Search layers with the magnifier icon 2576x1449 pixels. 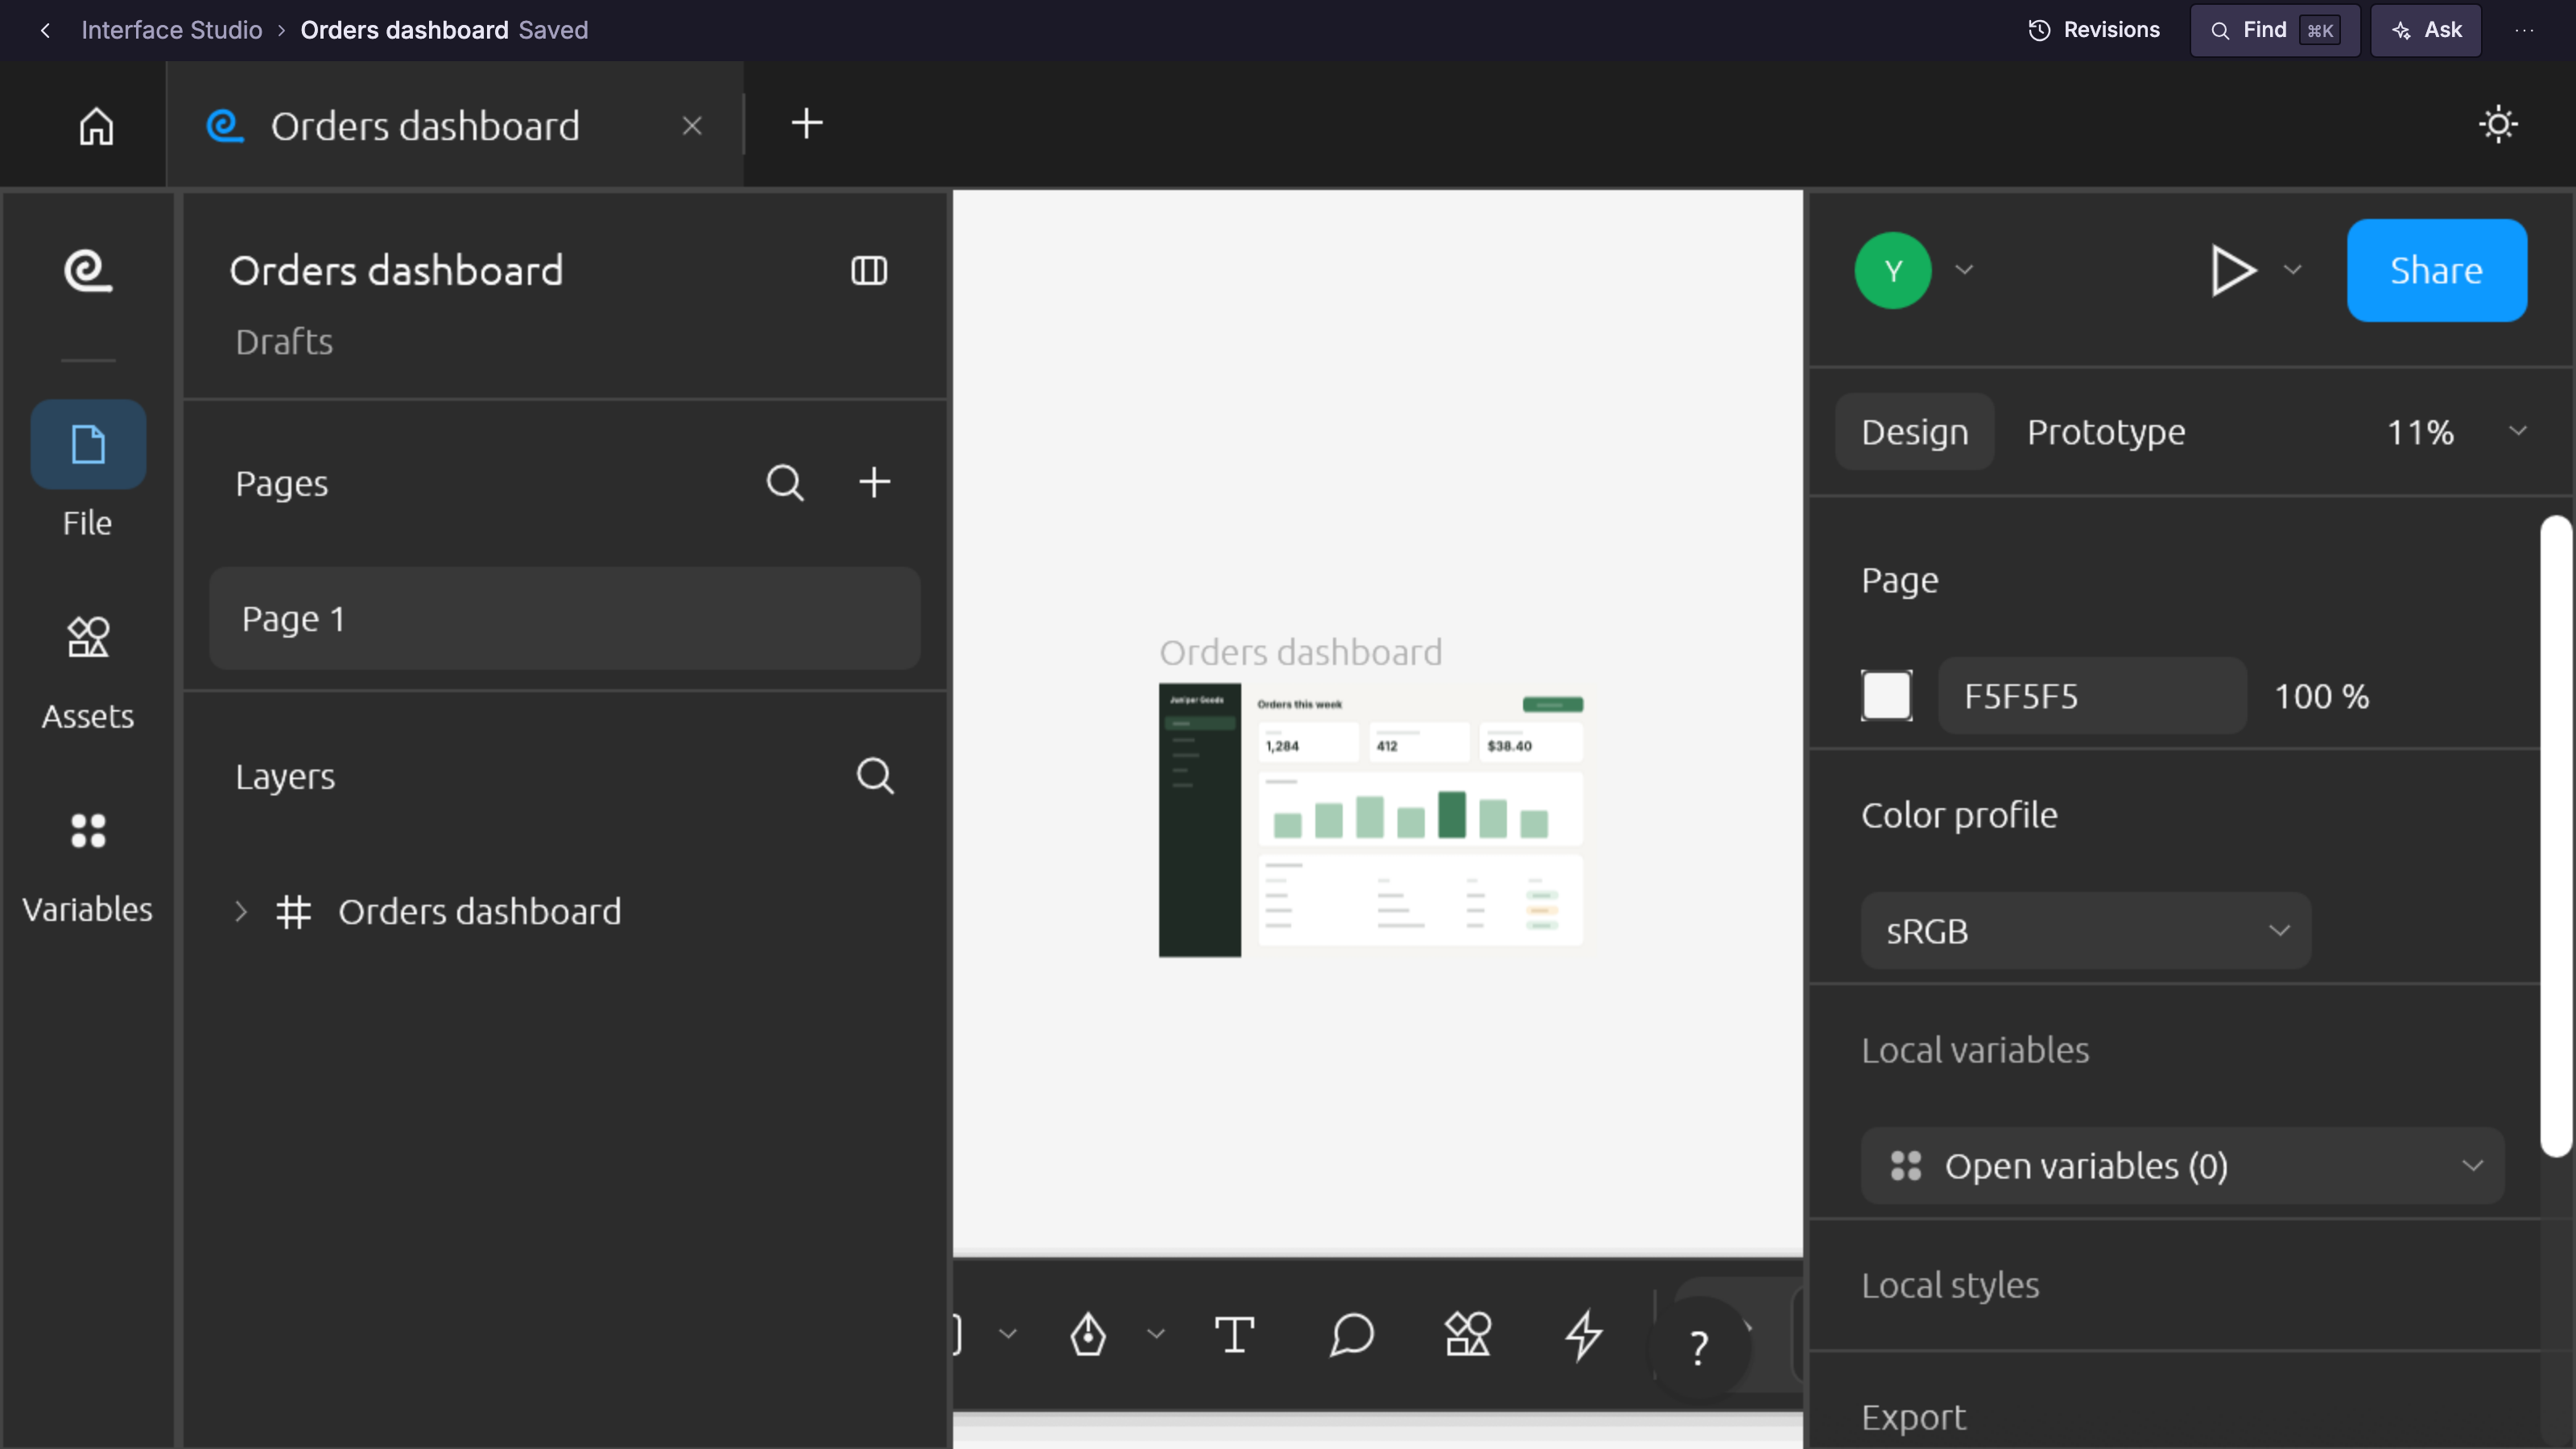click(875, 776)
